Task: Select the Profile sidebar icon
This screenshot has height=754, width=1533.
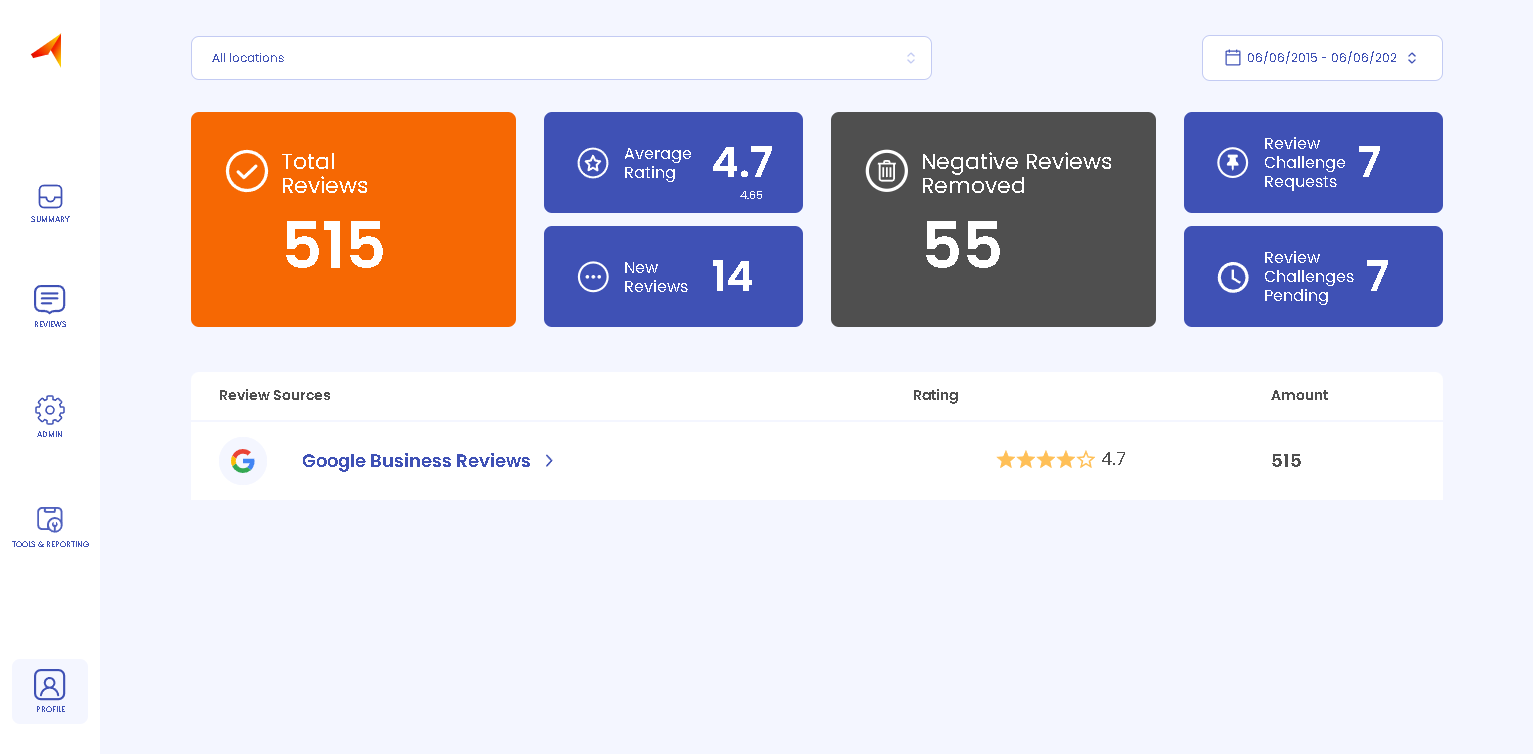Action: tap(50, 686)
